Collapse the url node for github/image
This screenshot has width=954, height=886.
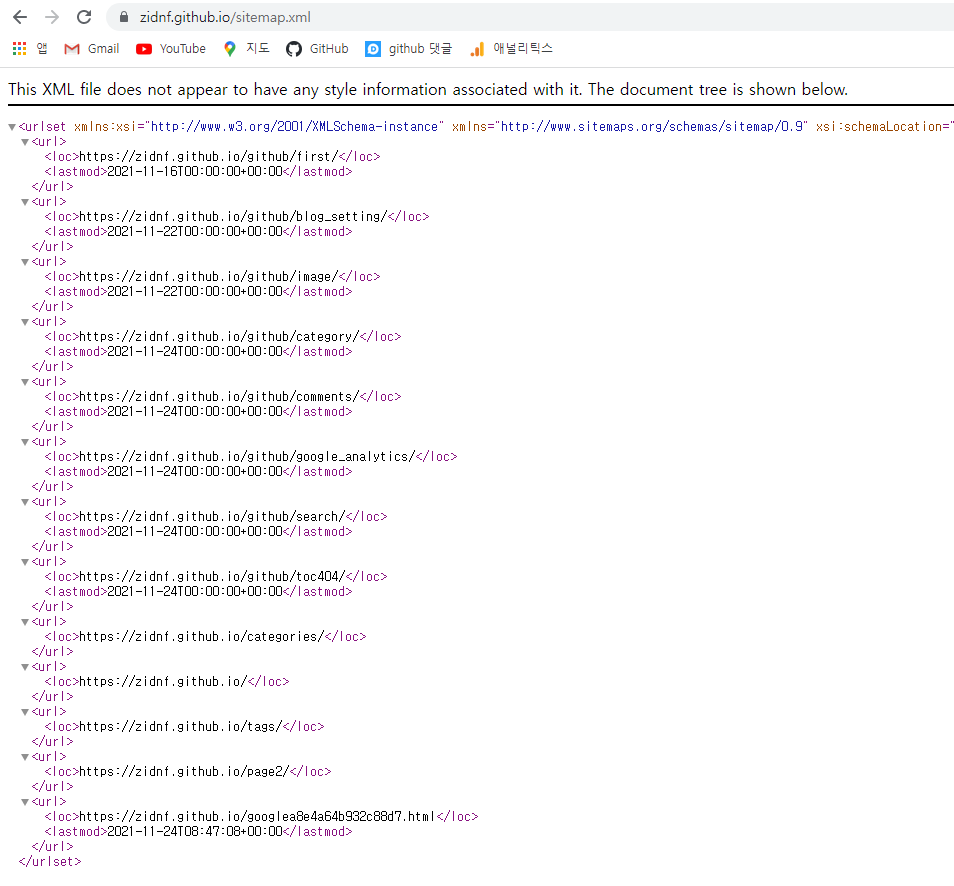[26, 262]
